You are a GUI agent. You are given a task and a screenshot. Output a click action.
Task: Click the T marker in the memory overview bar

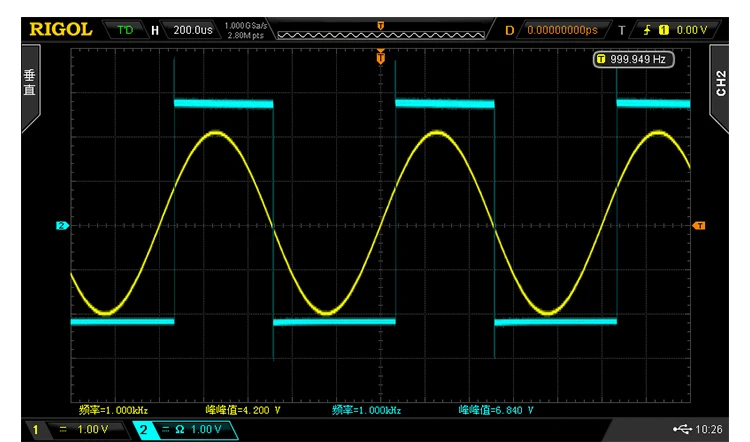[x=381, y=25]
